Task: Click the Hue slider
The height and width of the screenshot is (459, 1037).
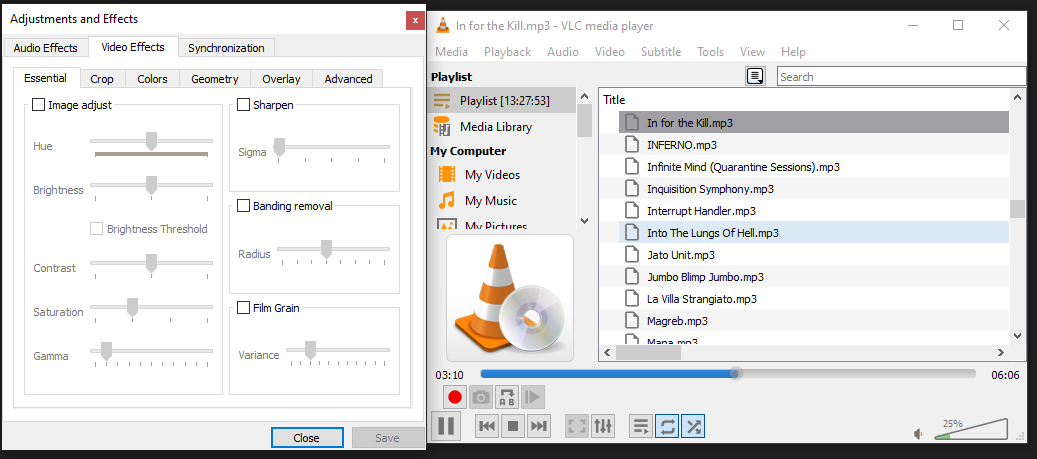Action: tap(151, 141)
